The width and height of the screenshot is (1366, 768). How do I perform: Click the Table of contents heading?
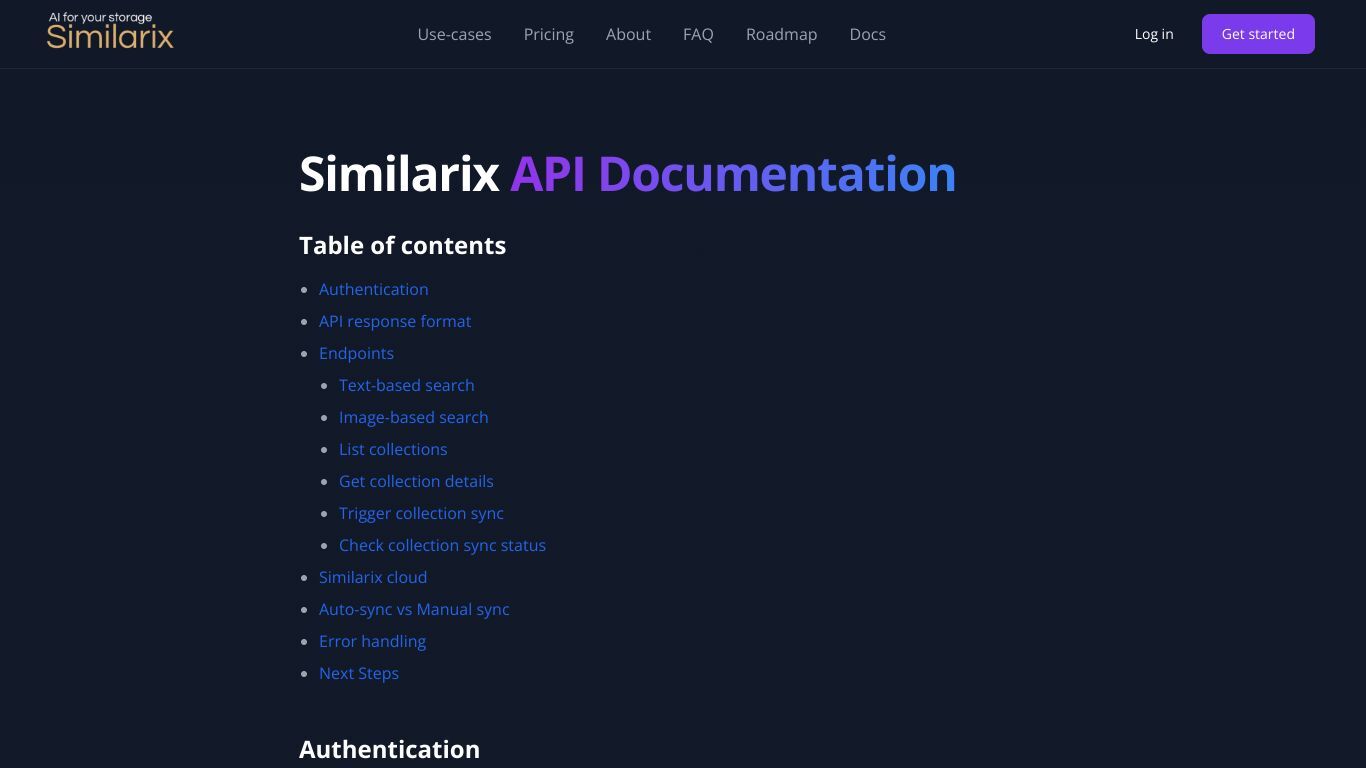pos(402,245)
